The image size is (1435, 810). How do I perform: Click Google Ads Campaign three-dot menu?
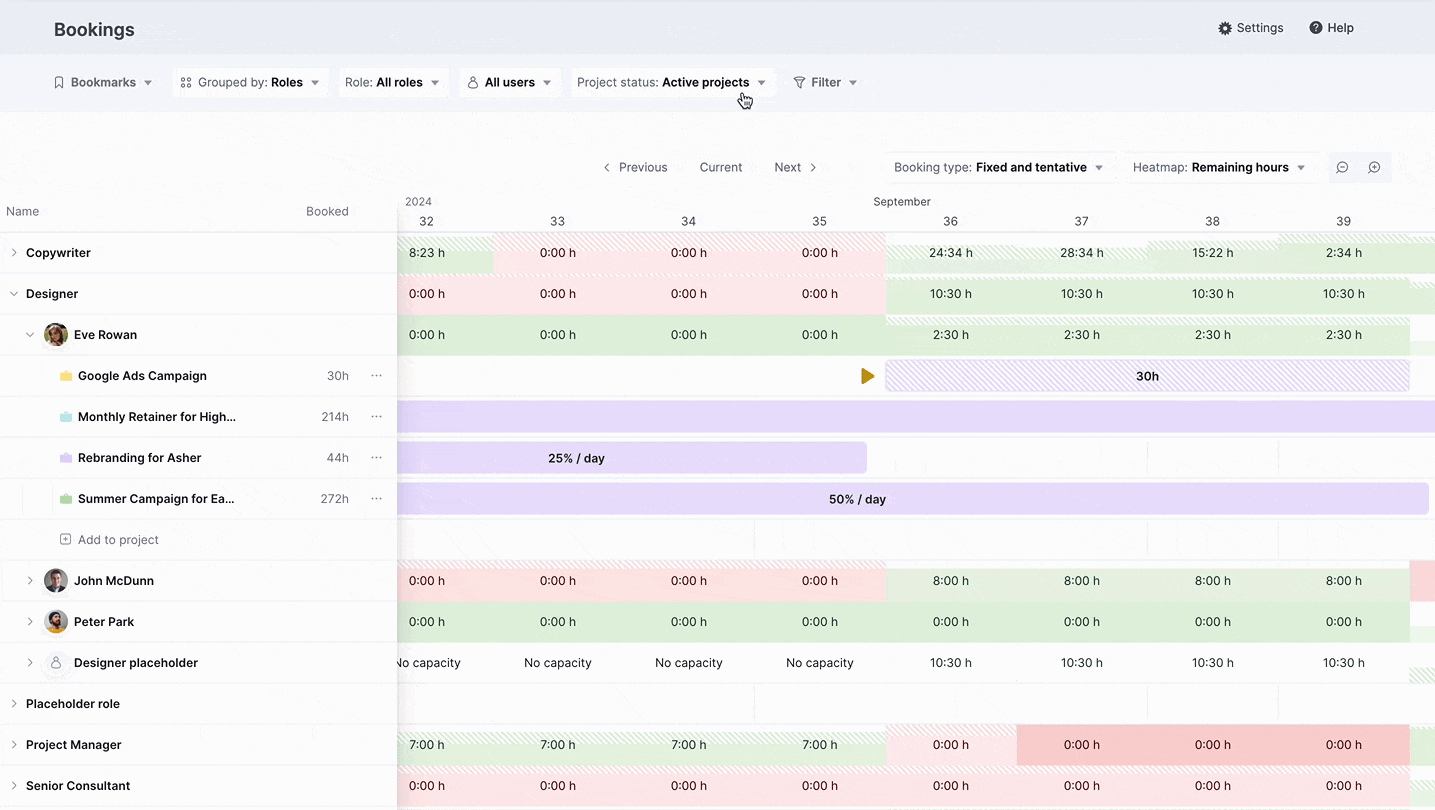[376, 376]
